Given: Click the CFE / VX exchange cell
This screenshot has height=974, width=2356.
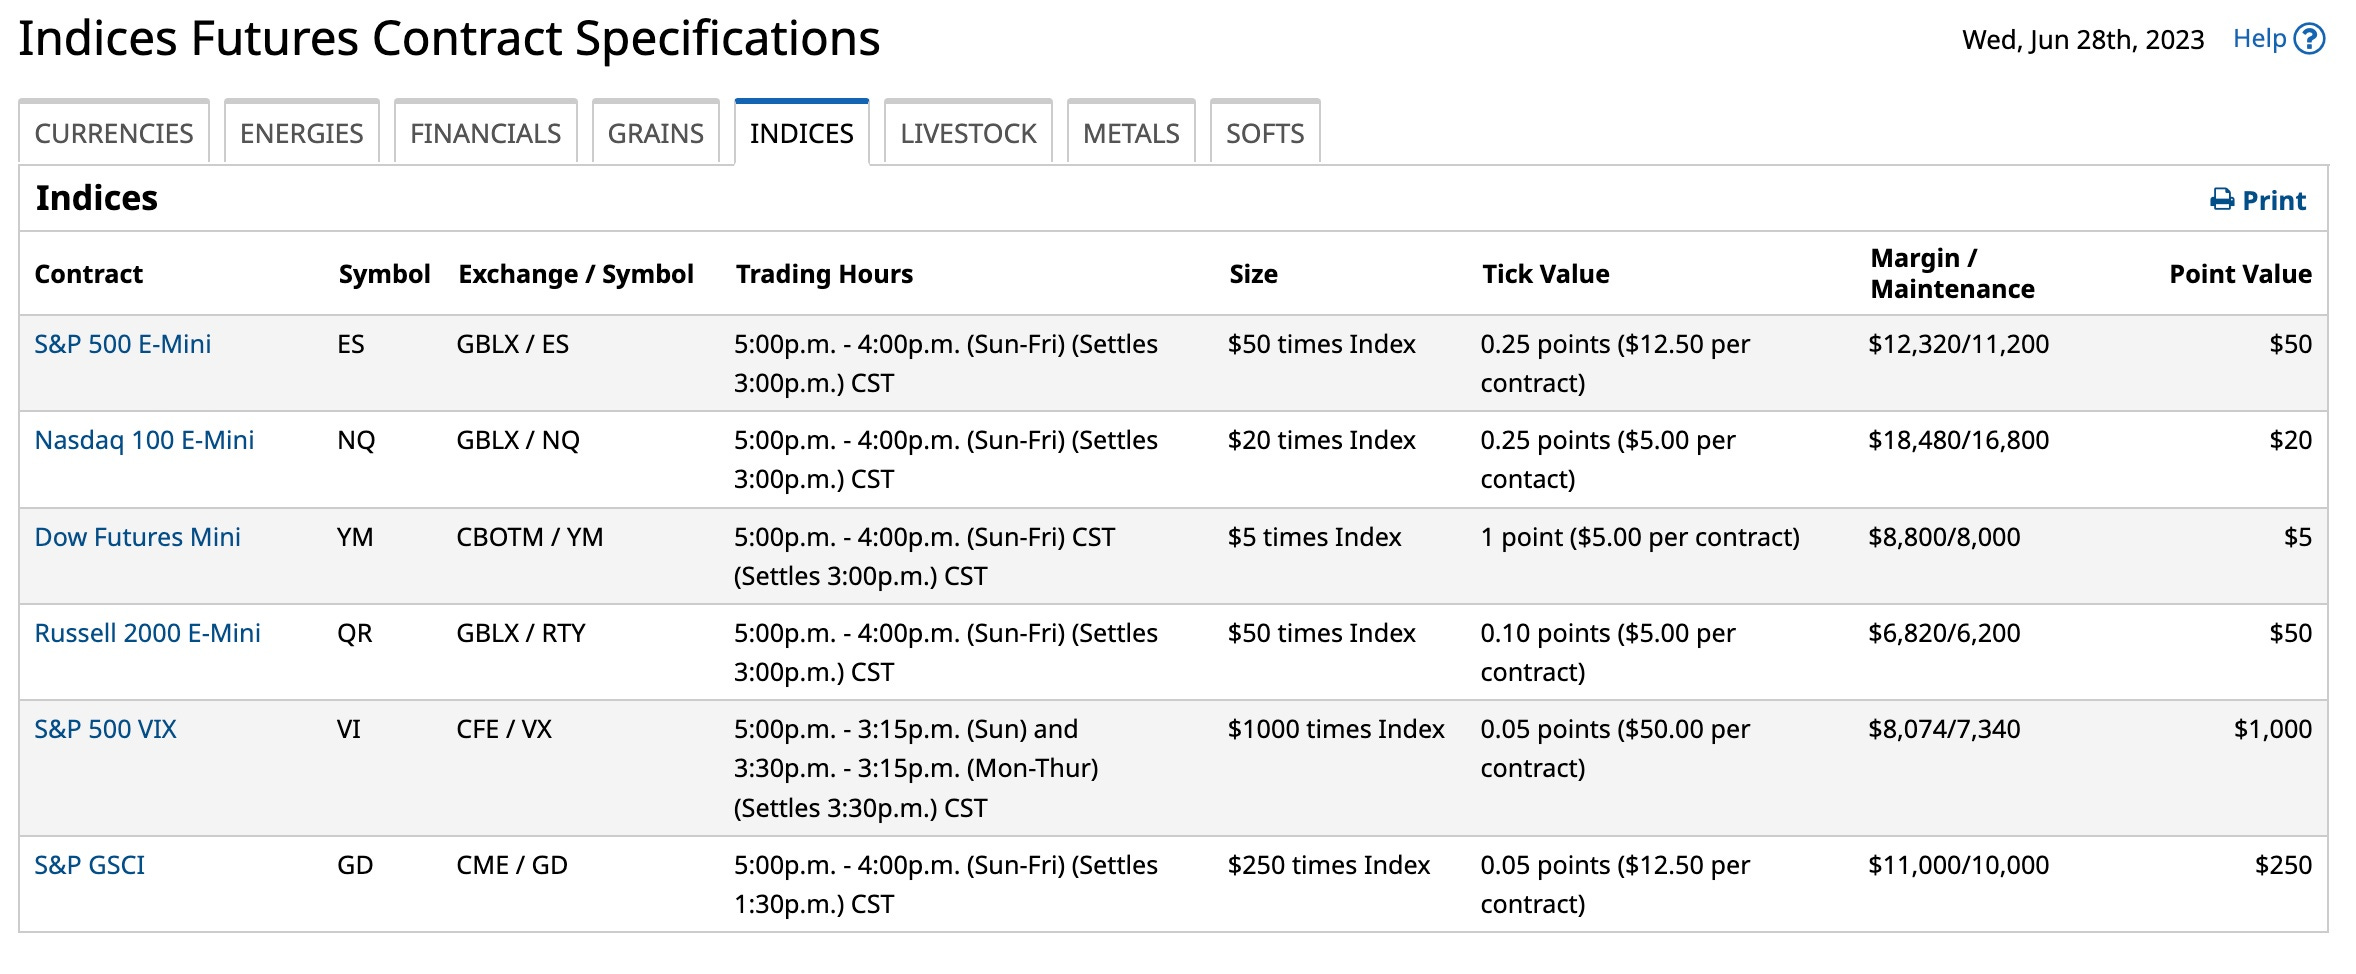Looking at the screenshot, I should (504, 729).
